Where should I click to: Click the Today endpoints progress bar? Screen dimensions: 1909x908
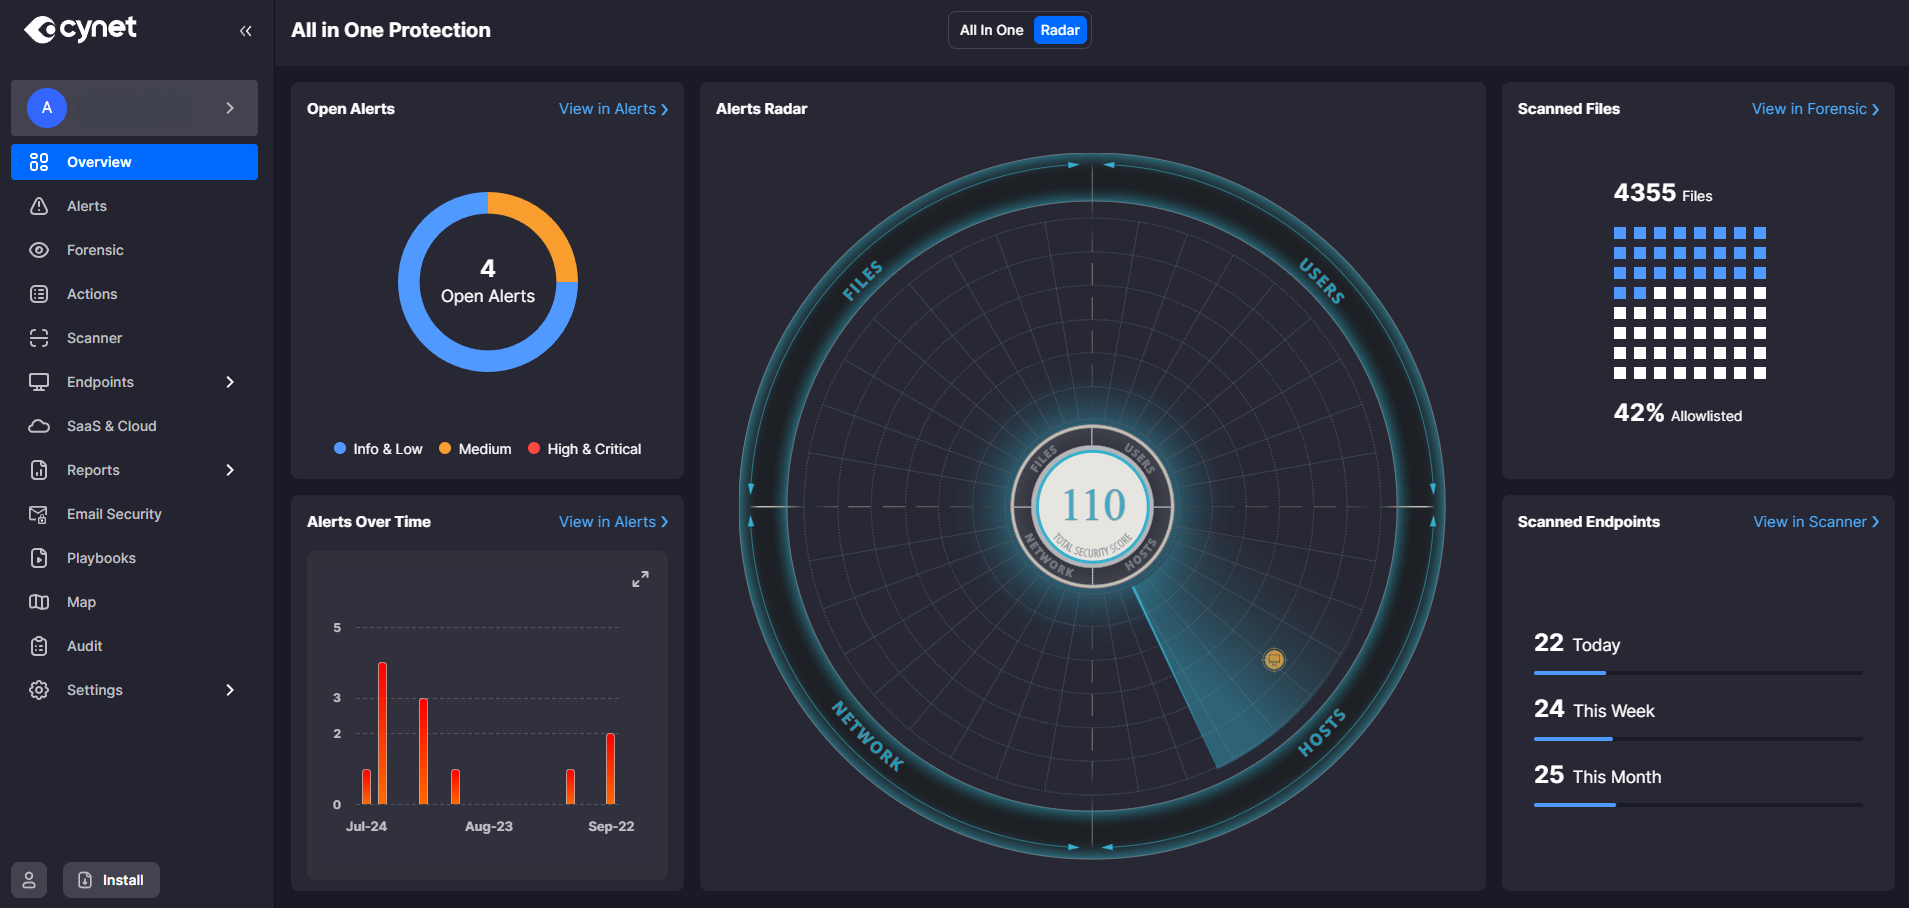(x=1698, y=673)
